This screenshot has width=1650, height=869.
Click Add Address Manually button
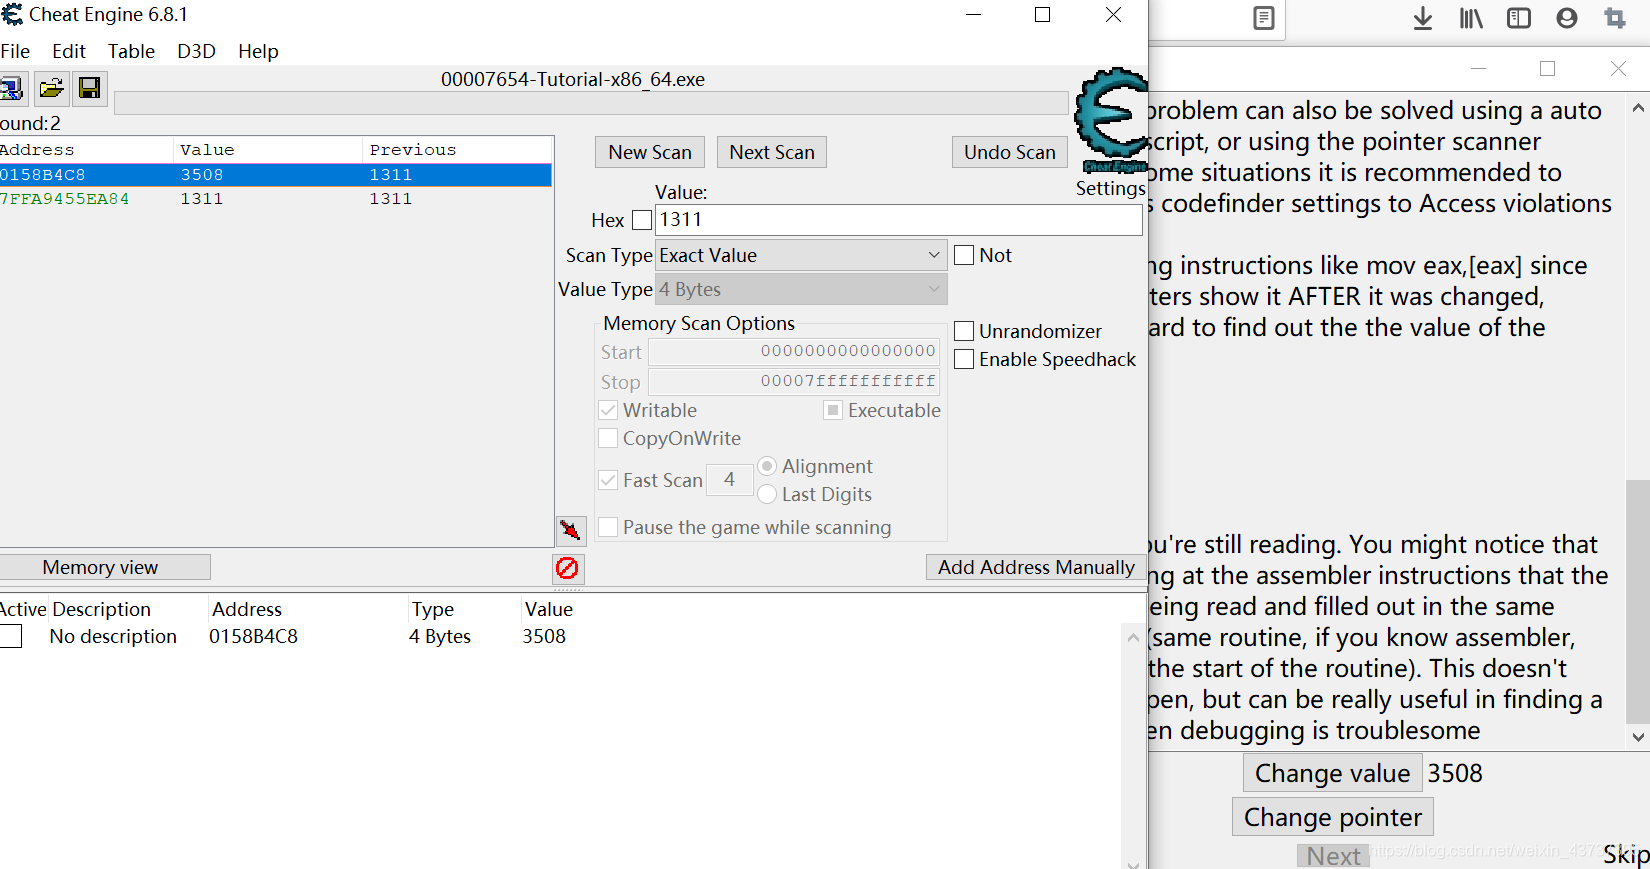[x=1036, y=567]
